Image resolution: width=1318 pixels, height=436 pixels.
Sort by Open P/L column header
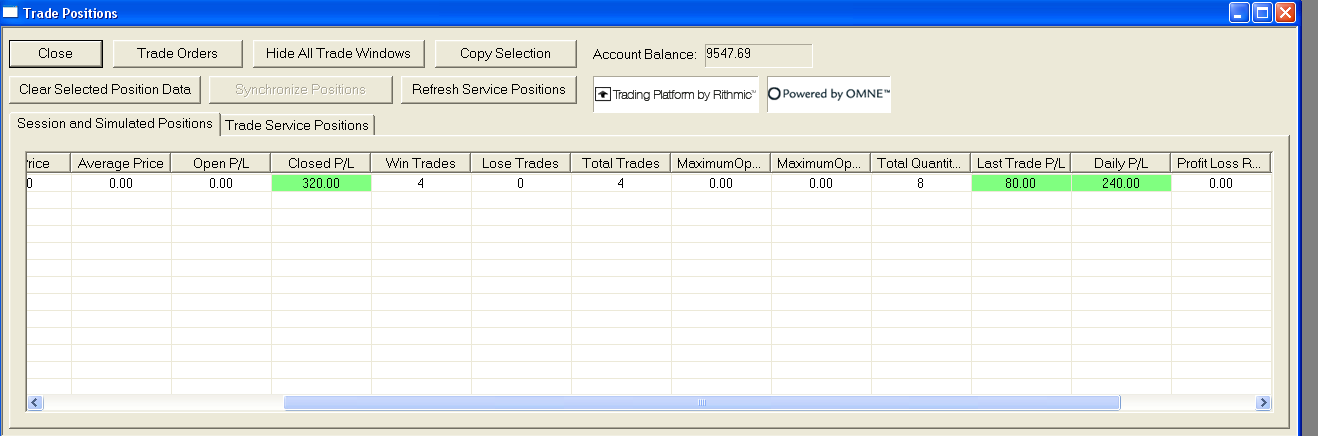click(221, 163)
